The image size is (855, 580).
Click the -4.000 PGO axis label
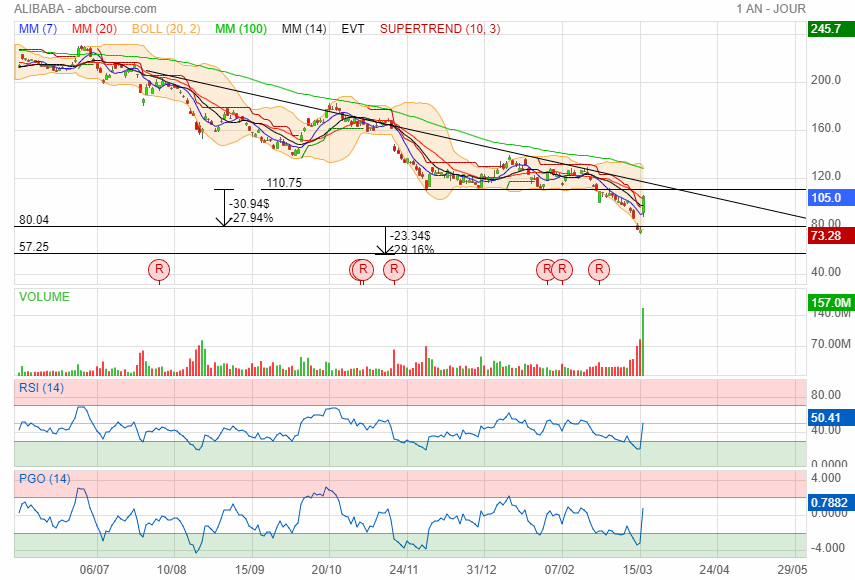point(826,548)
